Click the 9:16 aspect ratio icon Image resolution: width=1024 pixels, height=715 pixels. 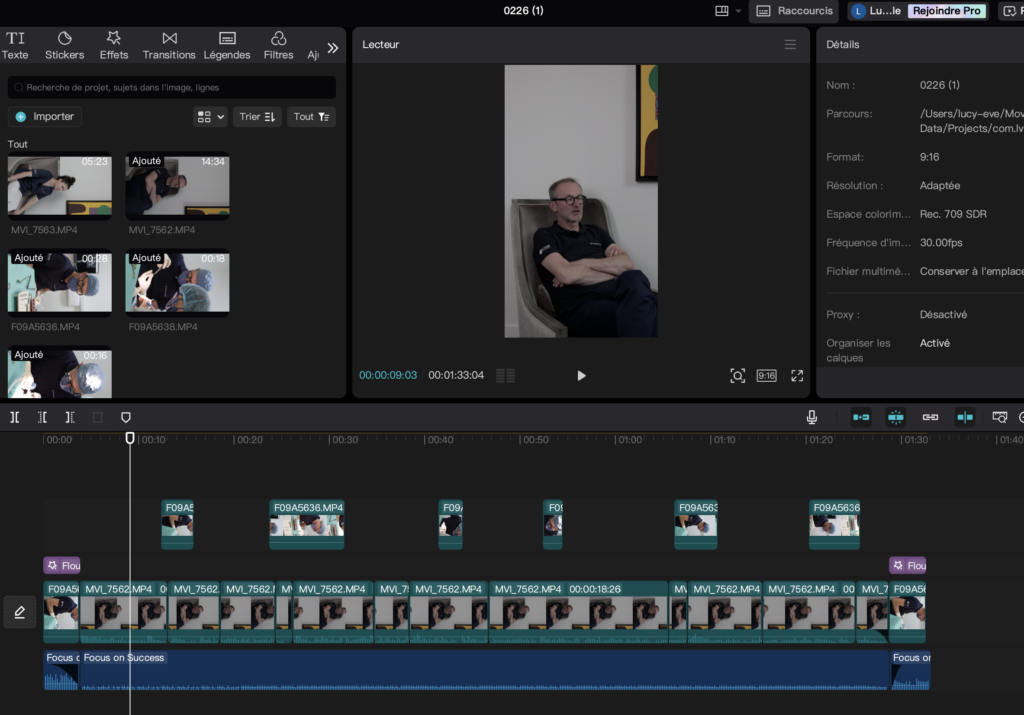766,376
